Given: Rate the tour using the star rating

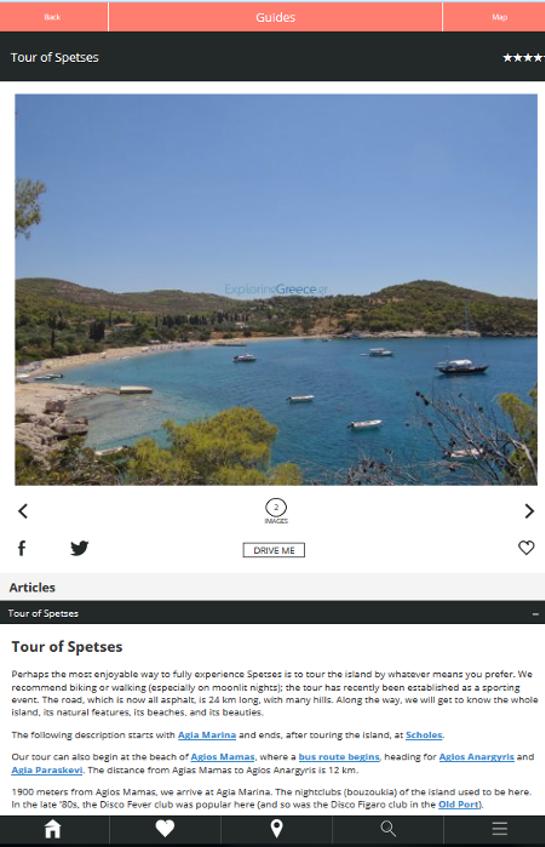Looking at the screenshot, I should pyautogui.click(x=523, y=57).
